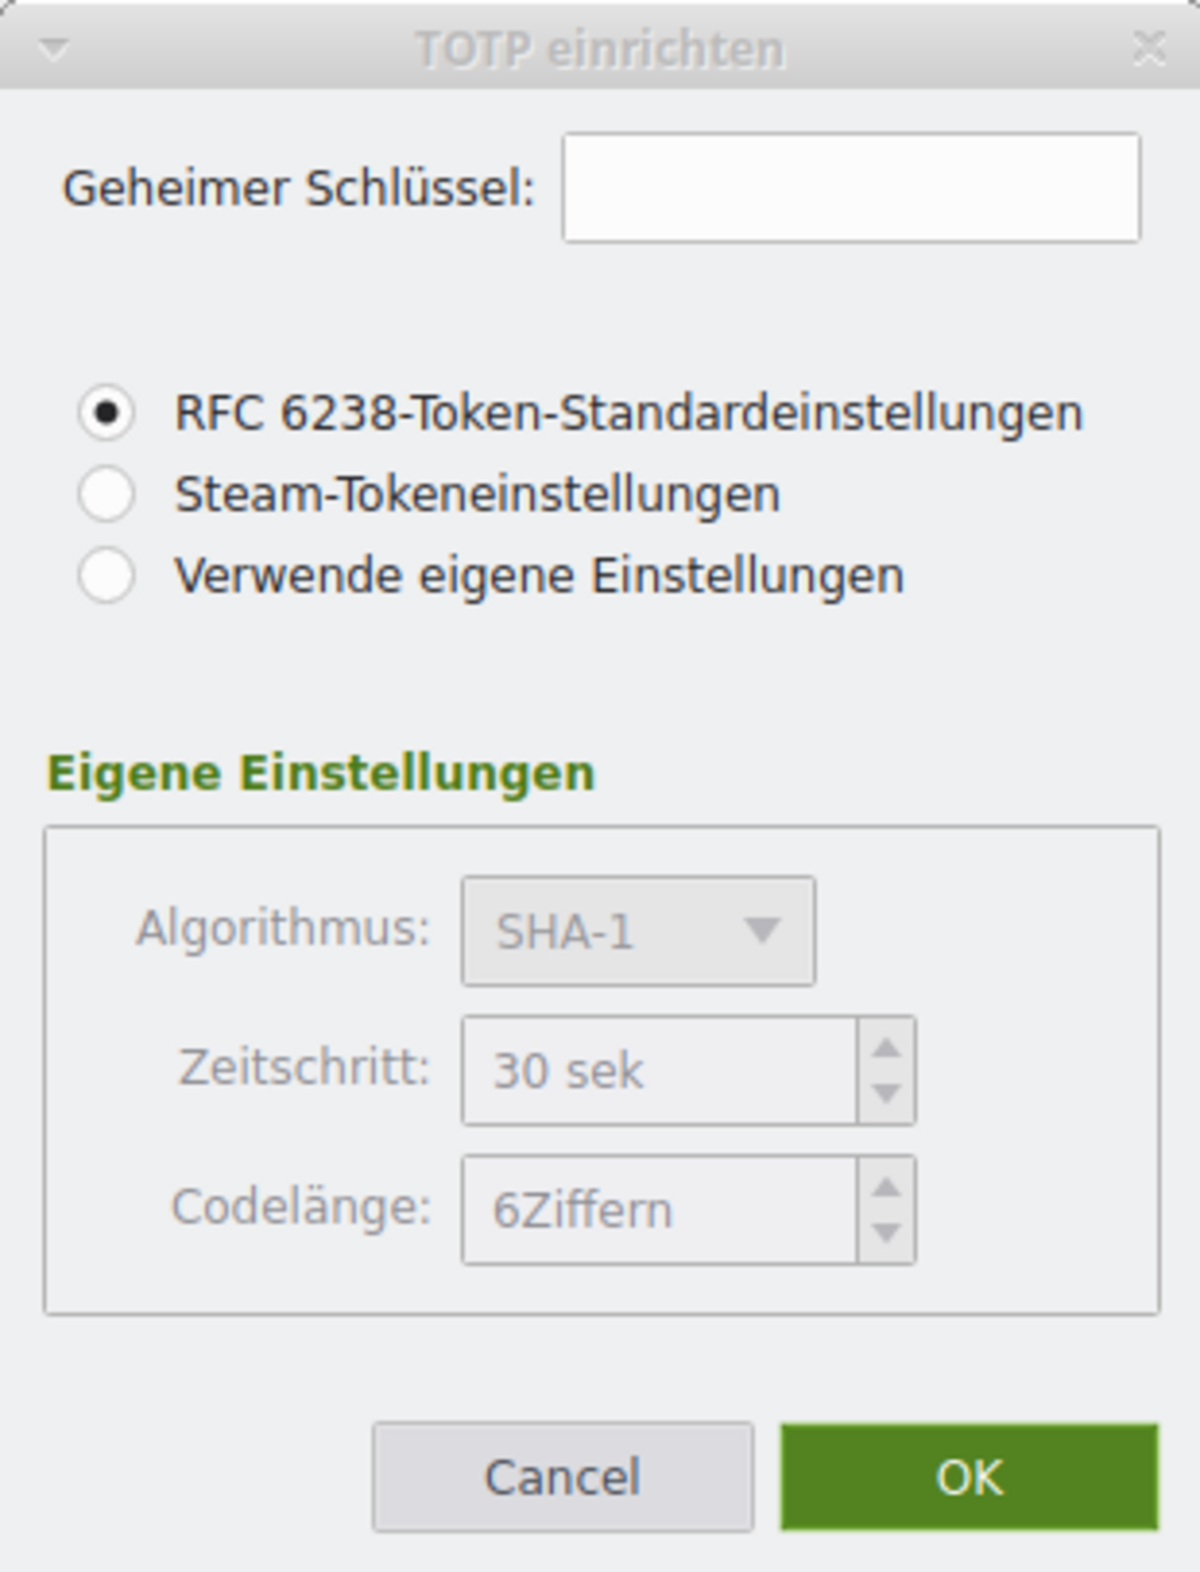The image size is (1200, 1572).
Task: Click the Codelänge label text
Action: point(301,1208)
